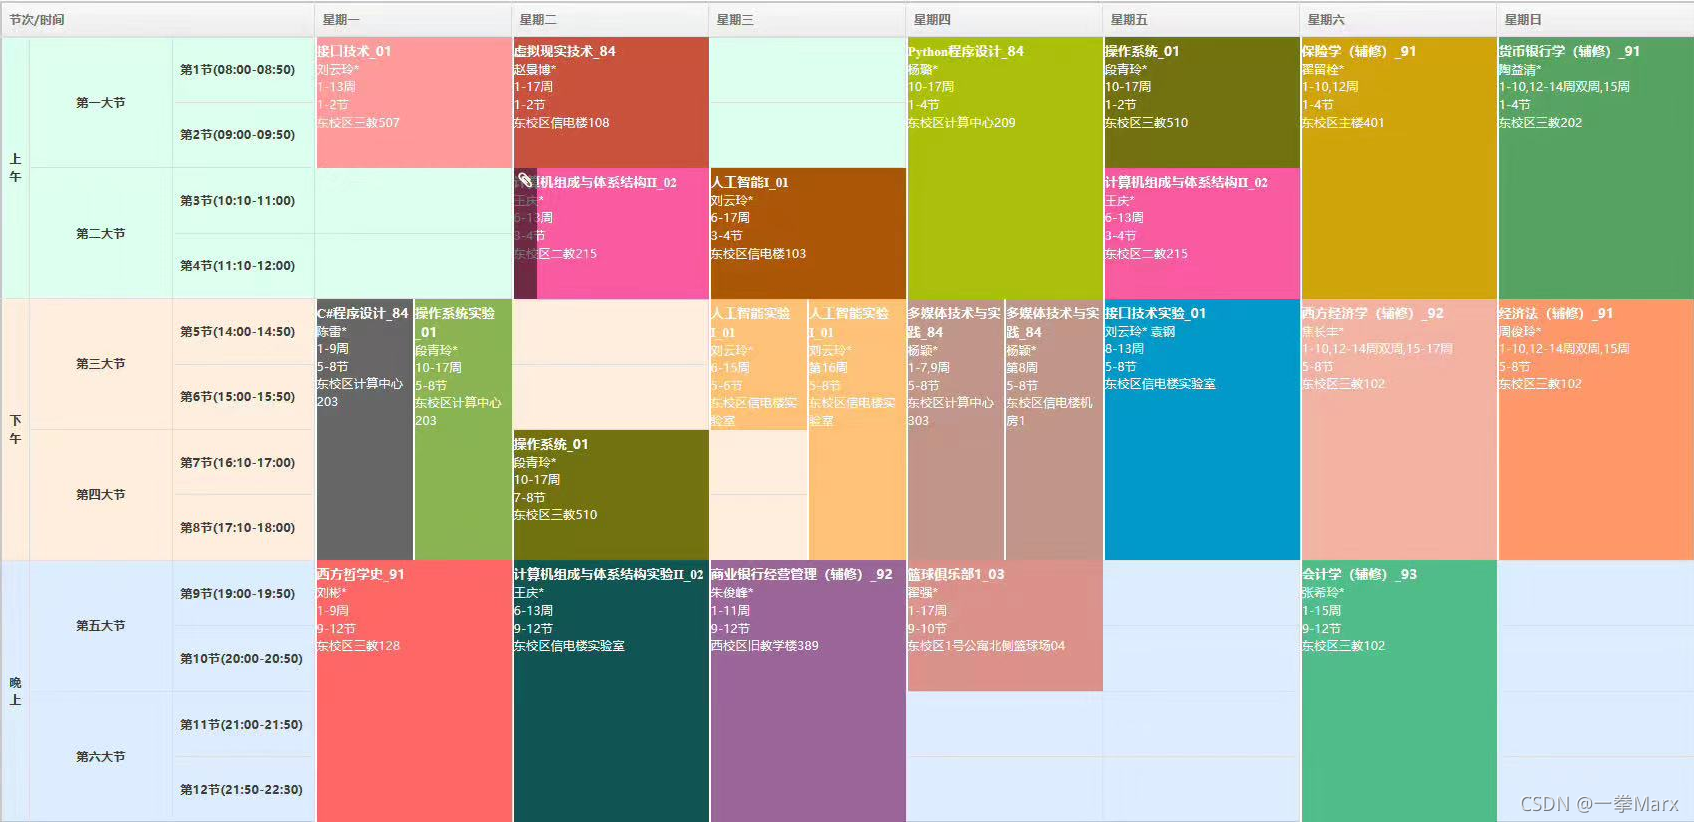The width and height of the screenshot is (1694, 822).
Task: Click the 第9节(19:00-19:50) time slot
Action: [238, 594]
